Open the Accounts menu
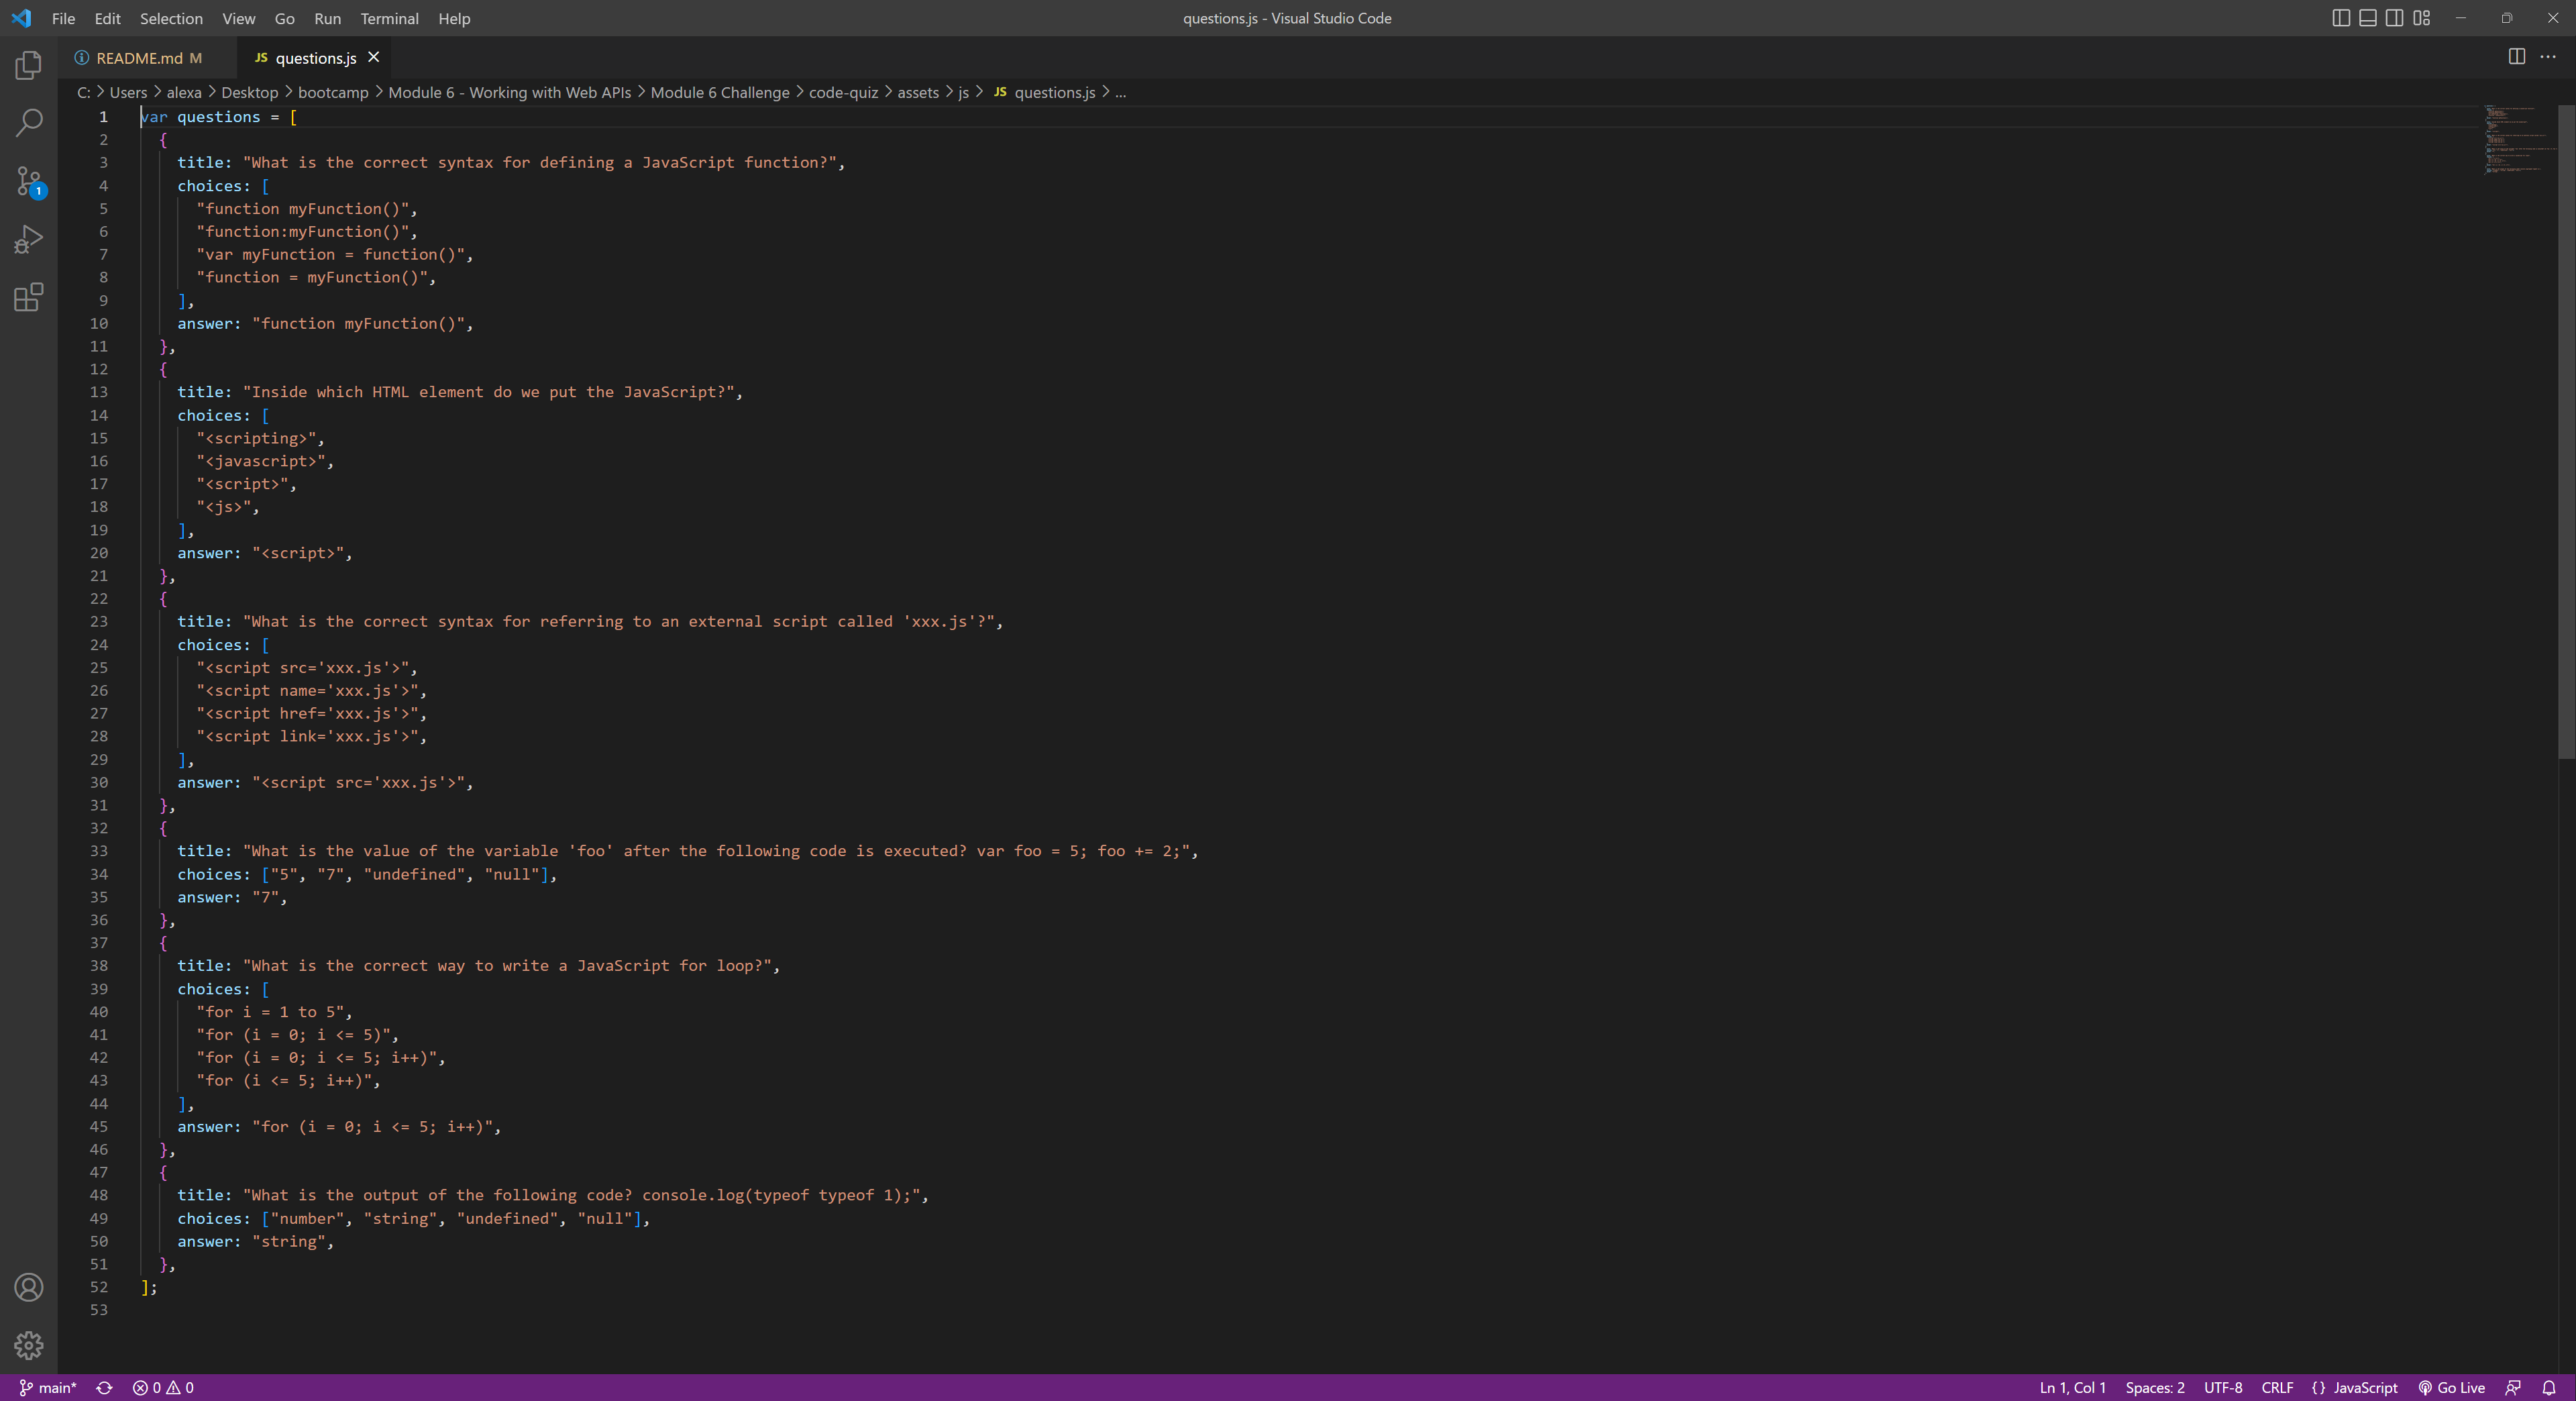This screenshot has width=2576, height=1401. pos(28,1288)
